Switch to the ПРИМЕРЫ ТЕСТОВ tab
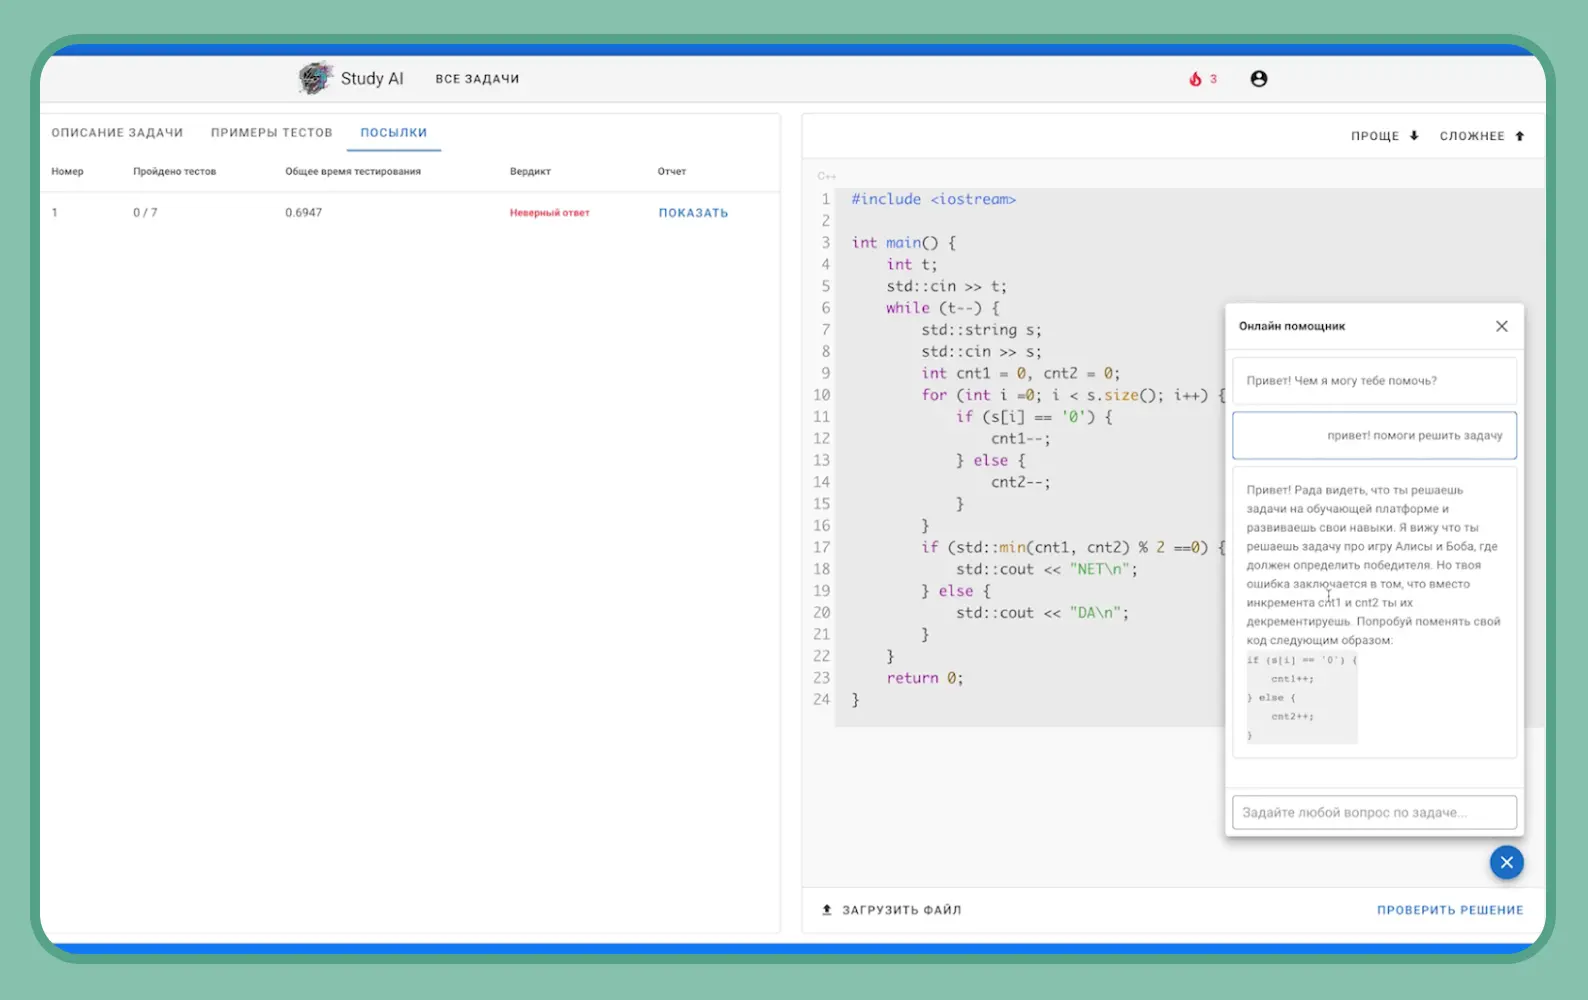This screenshot has width=1588, height=1000. point(271,132)
